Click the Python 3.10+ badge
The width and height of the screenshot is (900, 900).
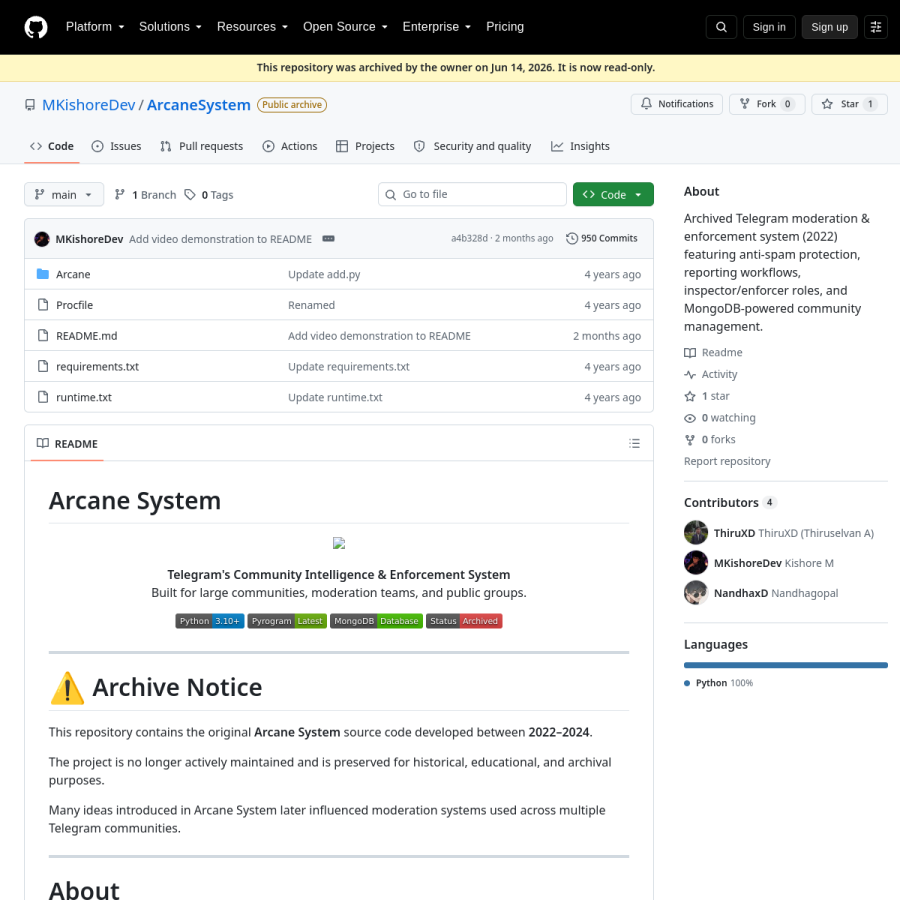click(x=210, y=621)
